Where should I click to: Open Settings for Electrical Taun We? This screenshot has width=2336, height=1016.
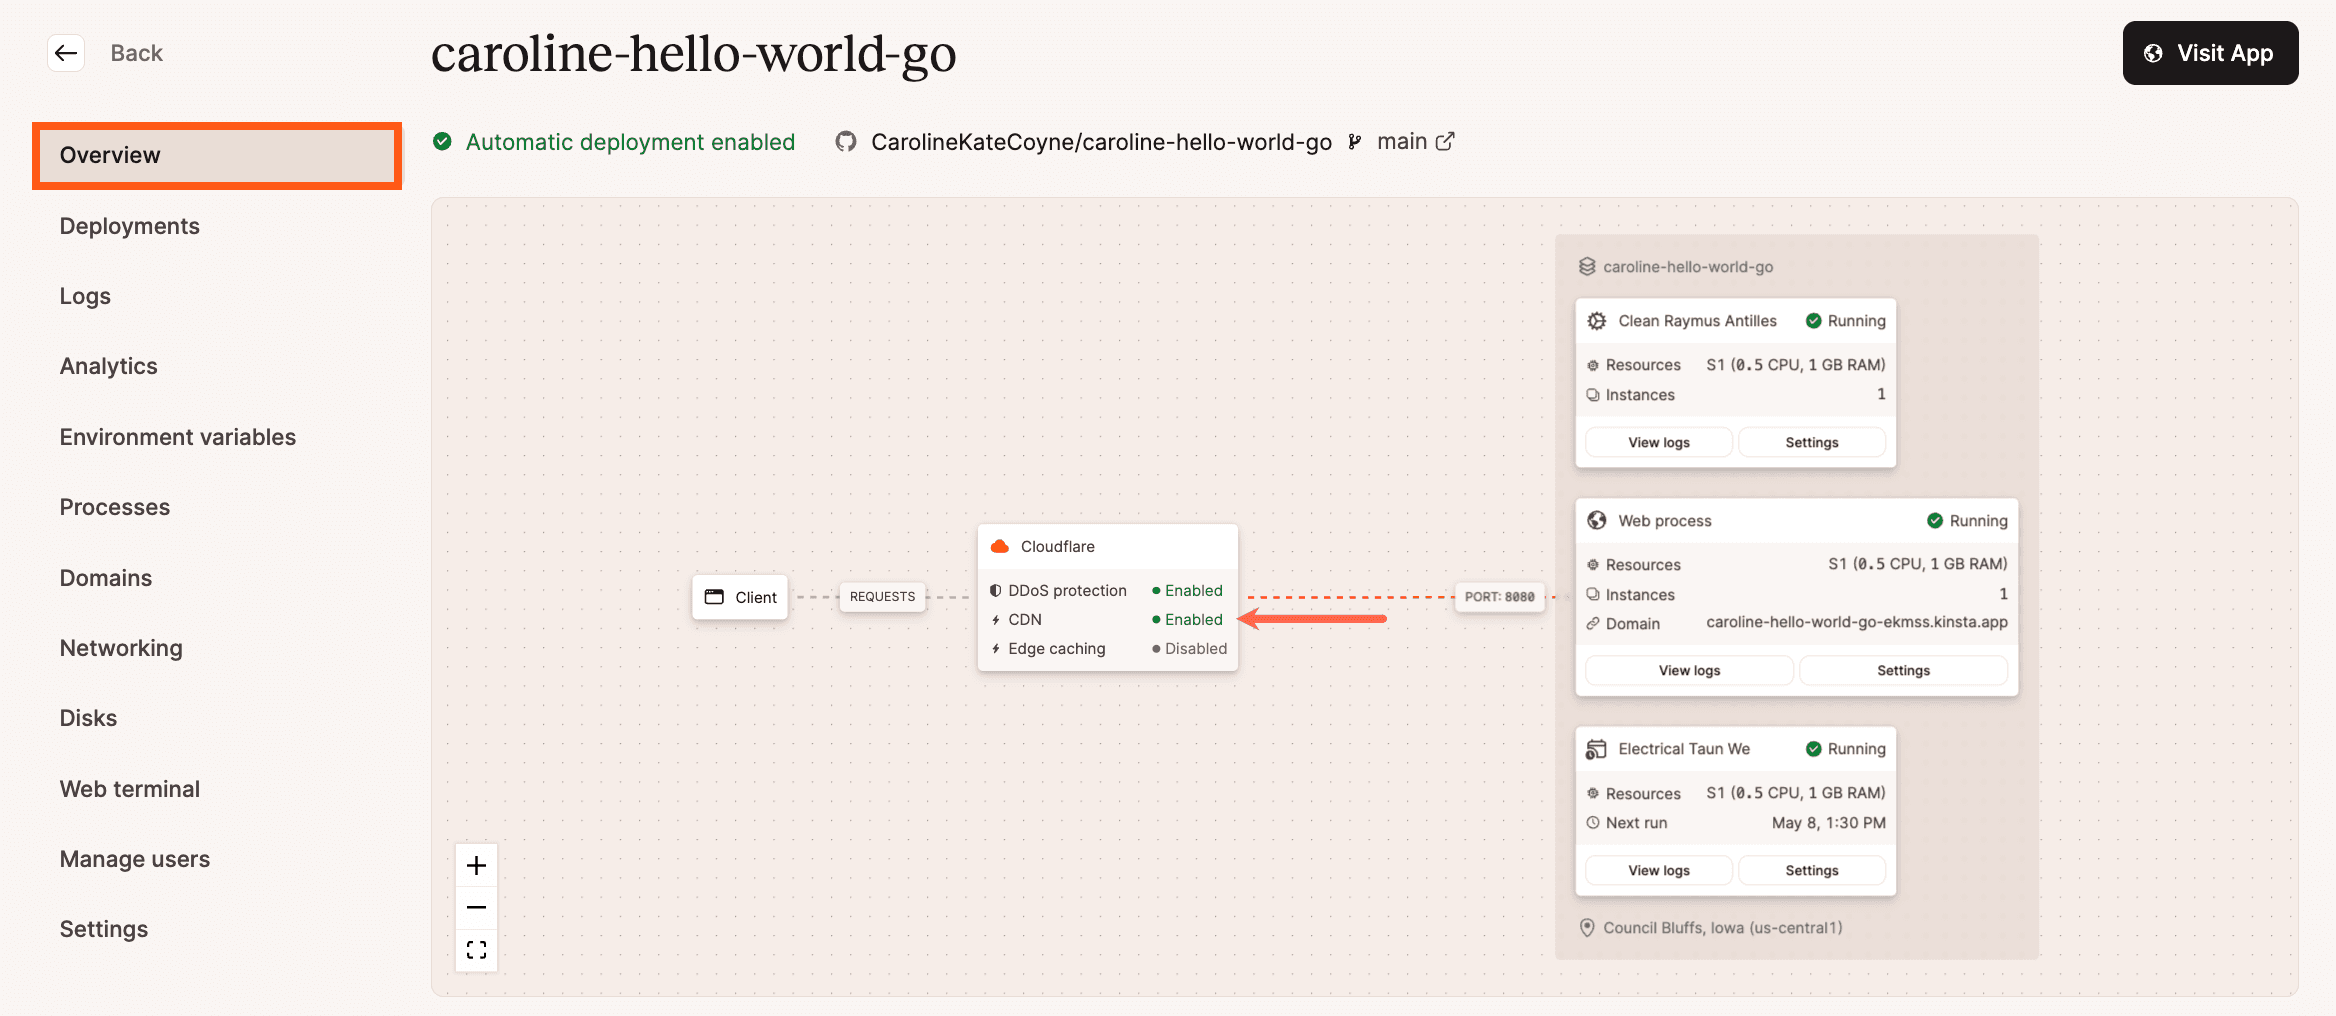pyautogui.click(x=1812, y=870)
